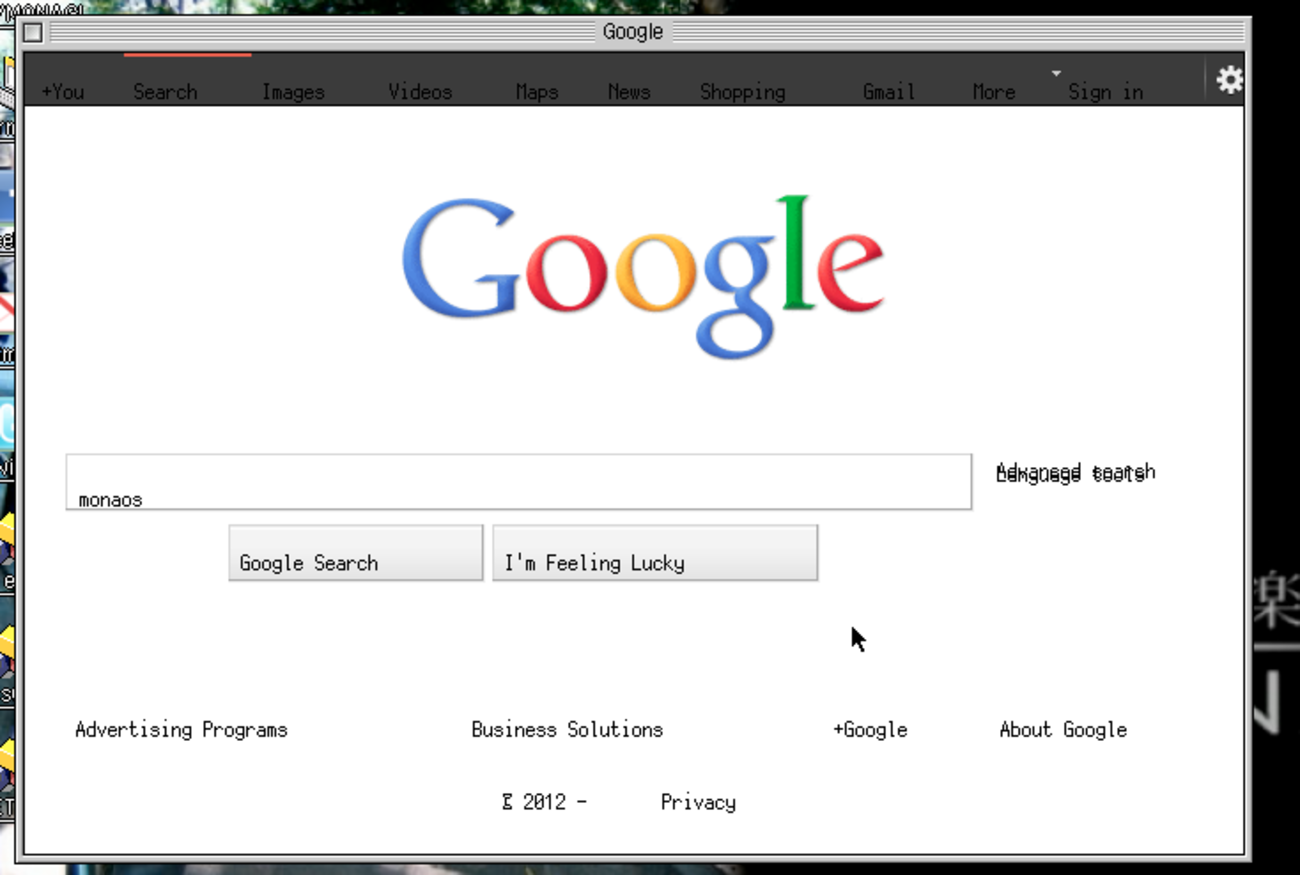Select the Search tab
The image size is (1300, 875).
click(x=165, y=92)
